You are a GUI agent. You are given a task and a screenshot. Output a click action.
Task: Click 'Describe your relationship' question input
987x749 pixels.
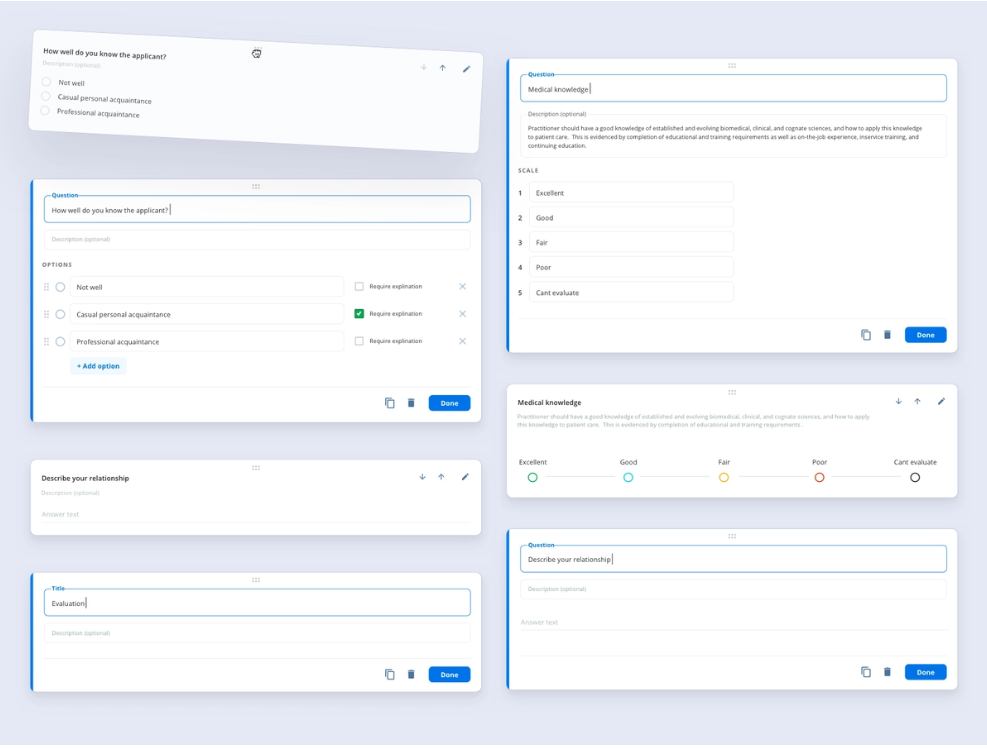[733, 559]
